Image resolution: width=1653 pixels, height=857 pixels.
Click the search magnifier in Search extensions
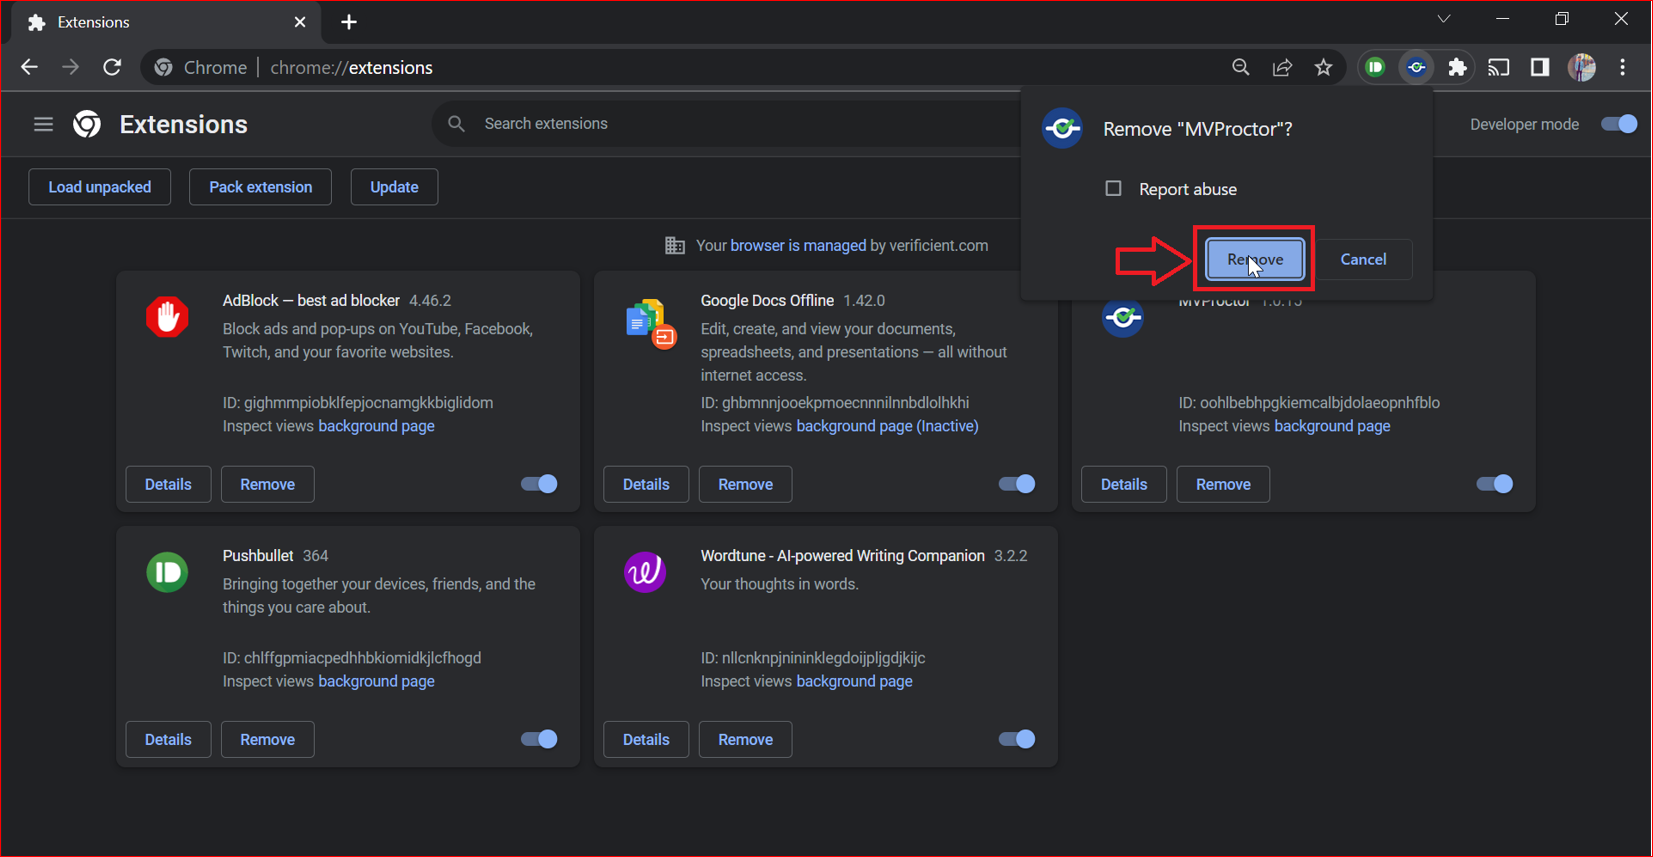(457, 124)
